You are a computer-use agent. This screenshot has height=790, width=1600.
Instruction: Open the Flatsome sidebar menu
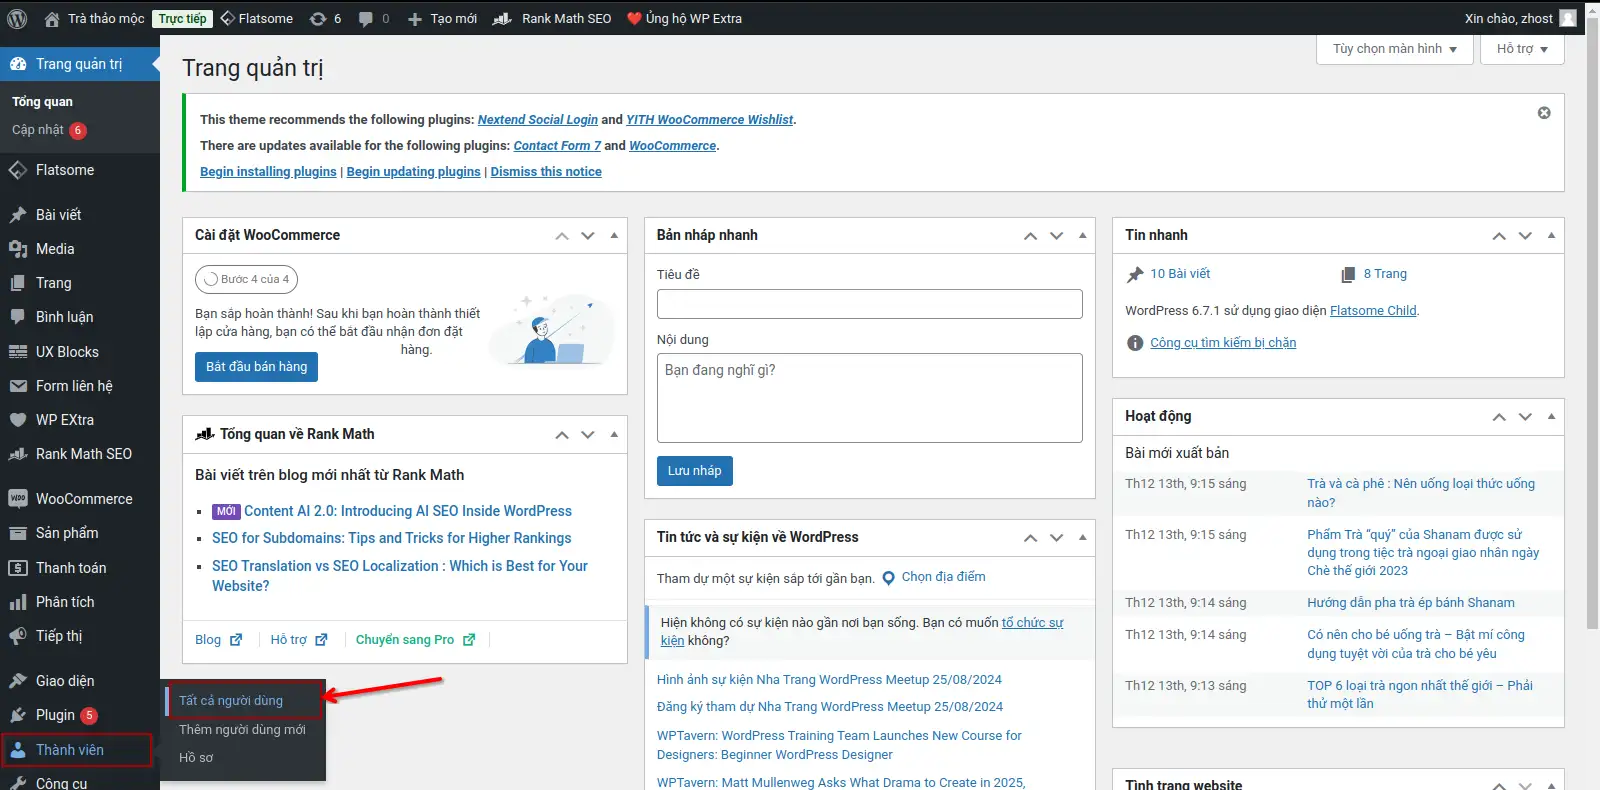point(80,170)
